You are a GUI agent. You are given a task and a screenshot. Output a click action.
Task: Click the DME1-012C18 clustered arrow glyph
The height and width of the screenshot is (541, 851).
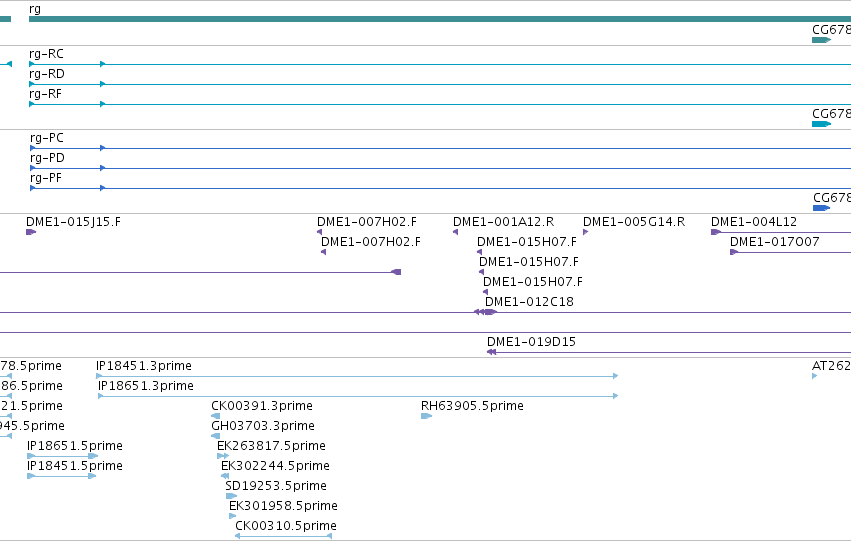485,312
